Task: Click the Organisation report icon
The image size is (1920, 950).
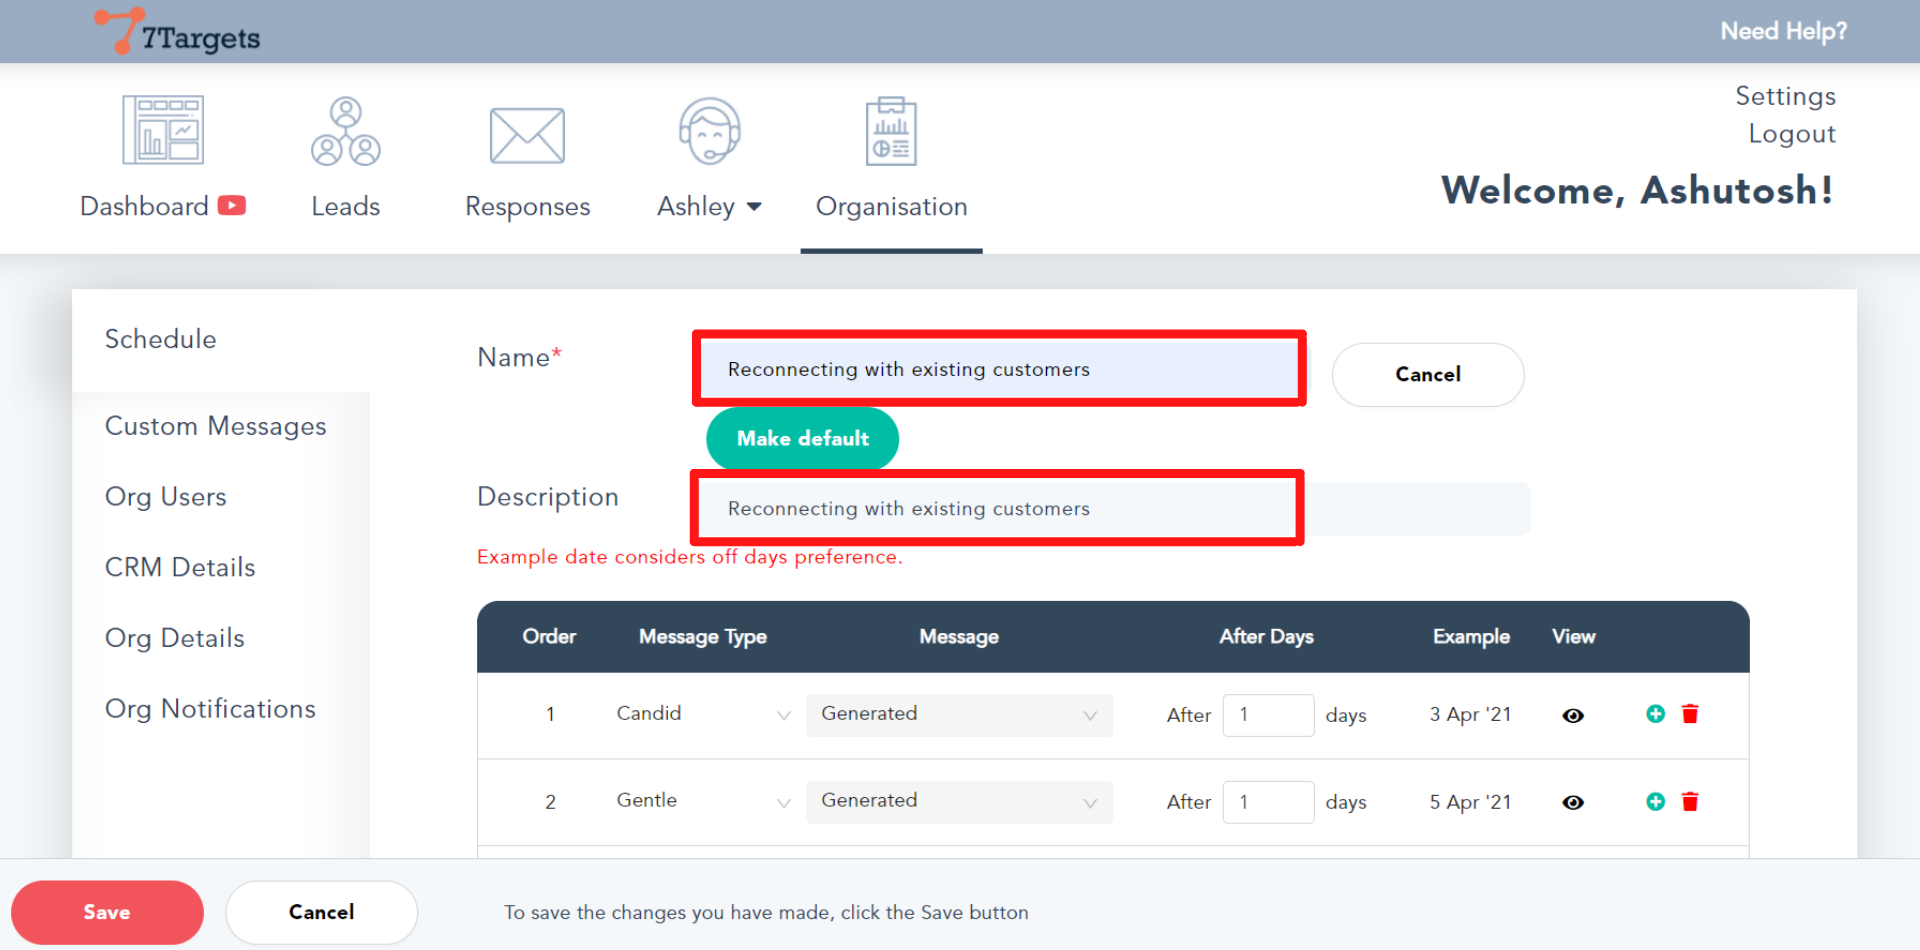Action: tap(891, 131)
